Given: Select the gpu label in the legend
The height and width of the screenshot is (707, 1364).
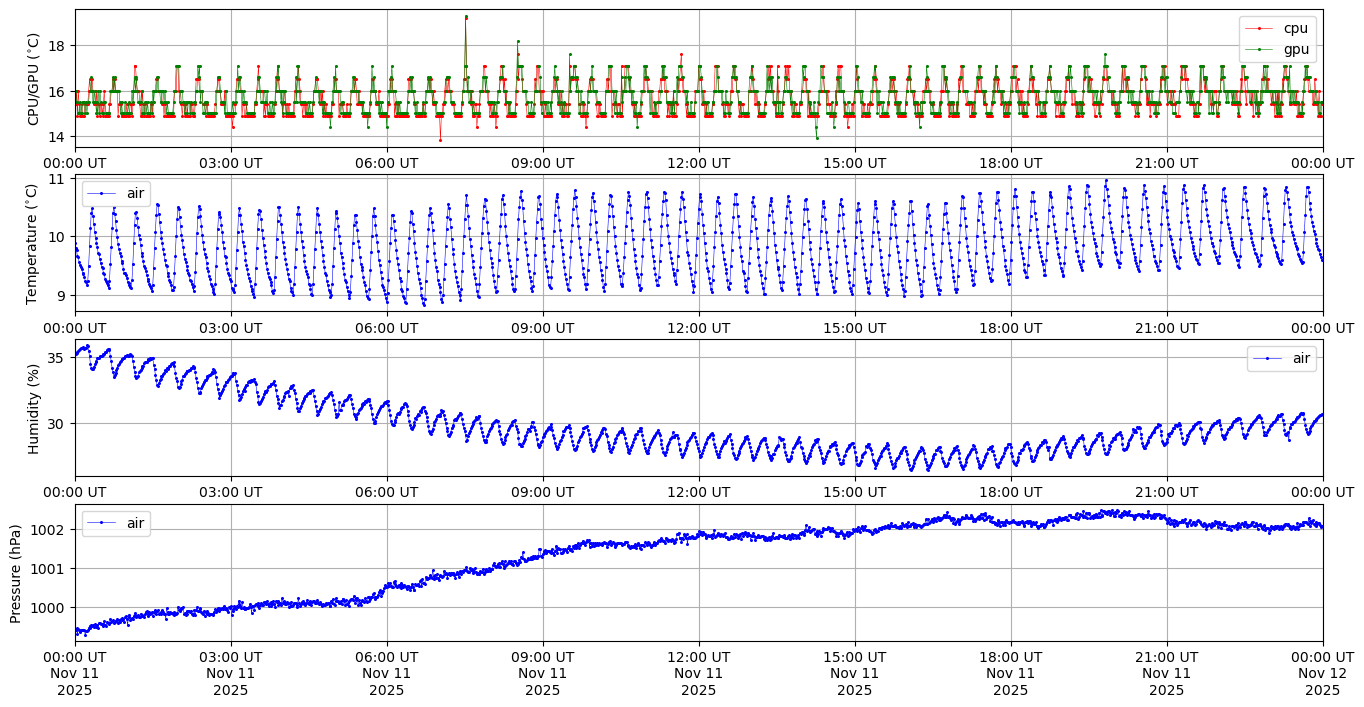Looking at the screenshot, I should coord(1296,49).
